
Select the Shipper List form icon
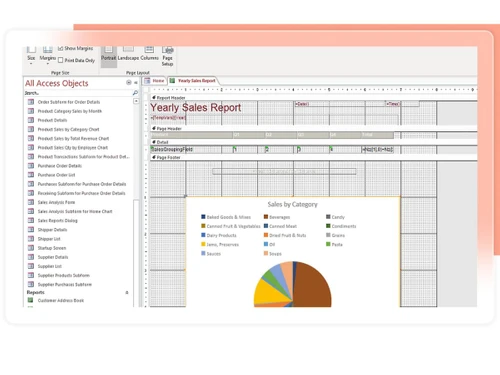pos(31,239)
